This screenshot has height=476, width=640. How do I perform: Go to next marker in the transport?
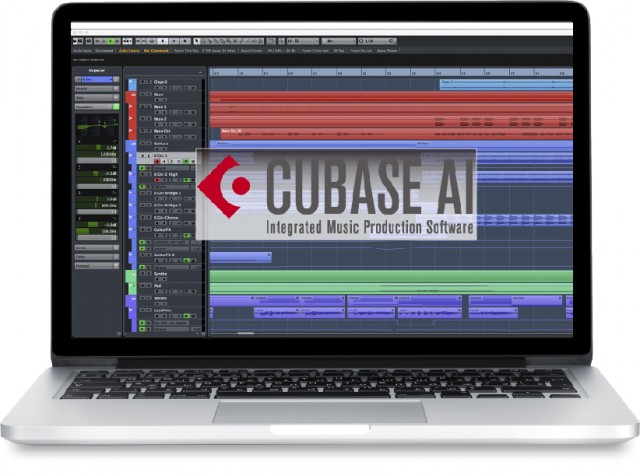(x=144, y=41)
